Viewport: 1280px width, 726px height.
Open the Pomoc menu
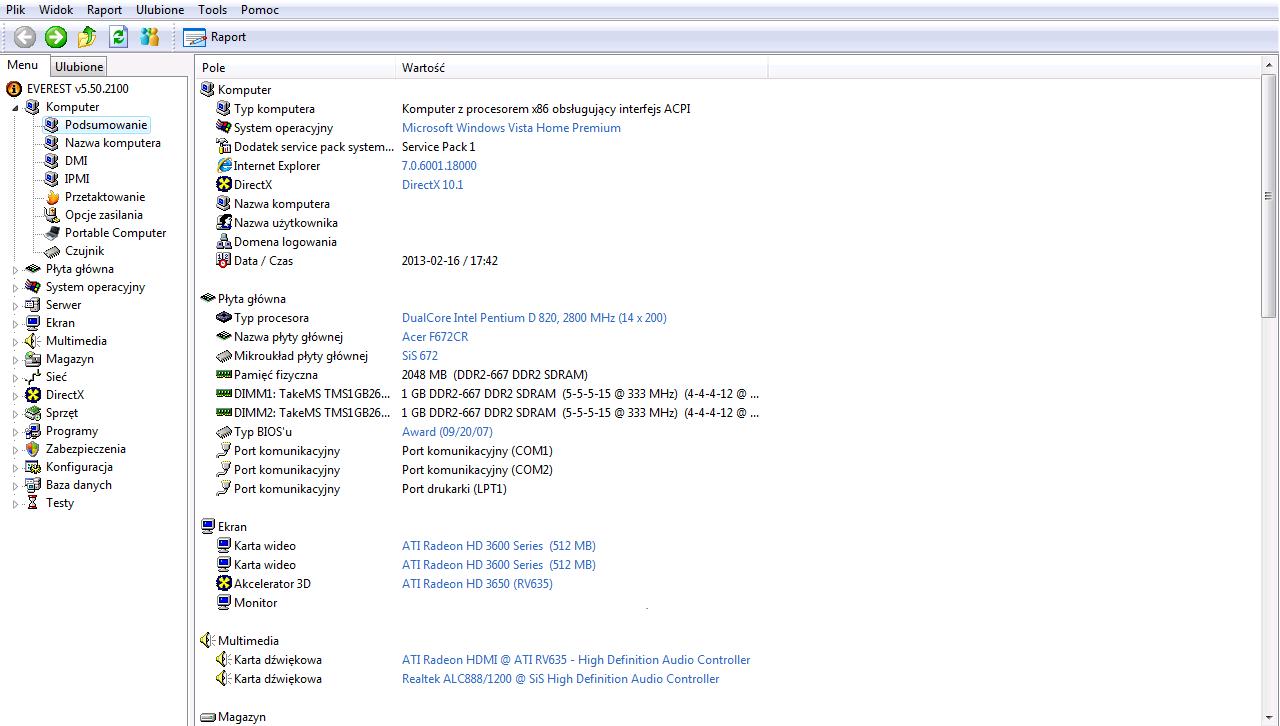point(260,10)
